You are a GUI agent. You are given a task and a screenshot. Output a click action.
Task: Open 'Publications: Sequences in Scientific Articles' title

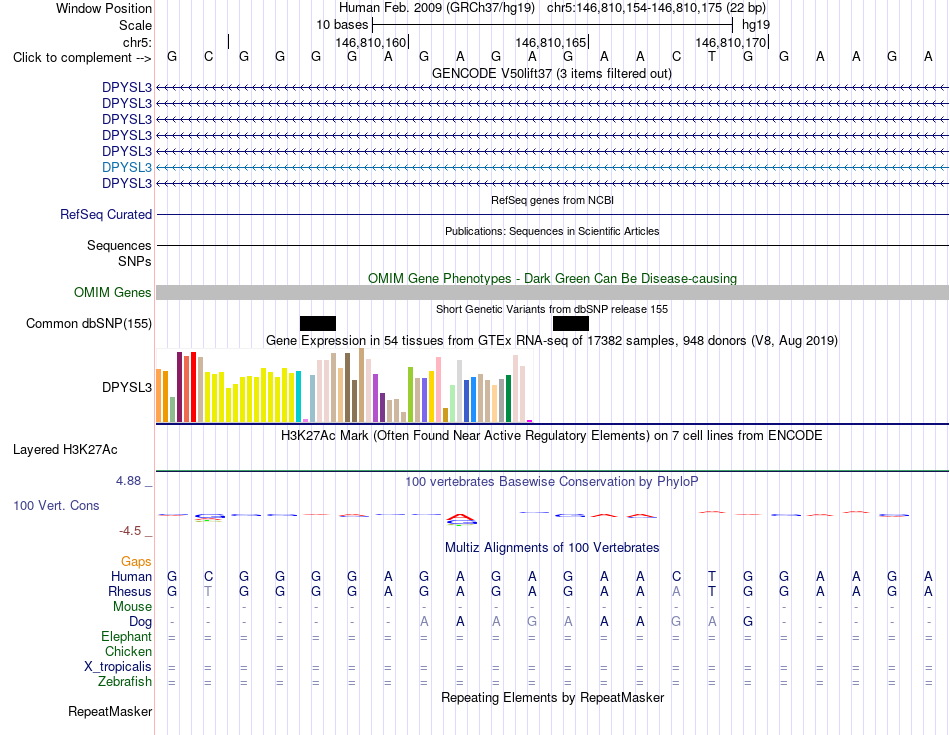tap(552, 231)
